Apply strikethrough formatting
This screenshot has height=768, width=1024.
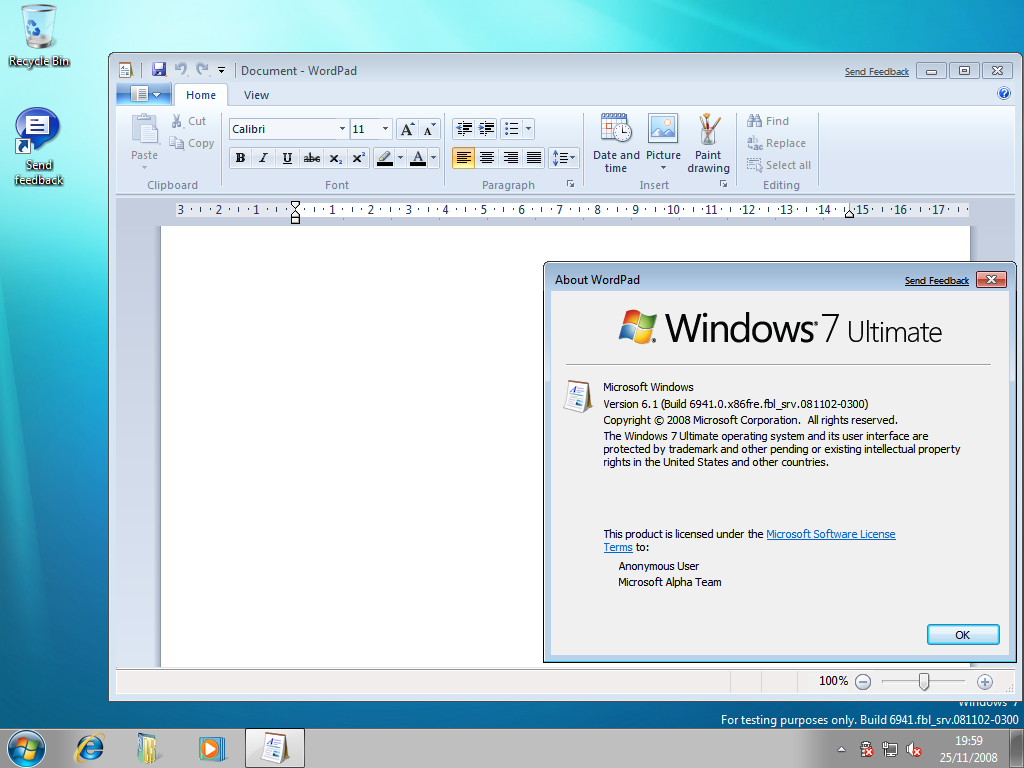312,158
